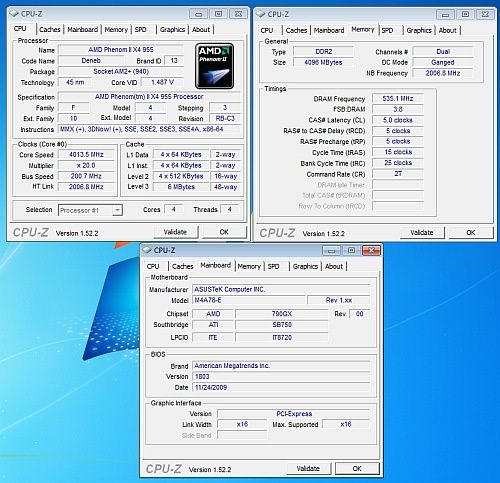Click Validate button in Mainboard window
This screenshot has width=500, height=483.
click(308, 469)
